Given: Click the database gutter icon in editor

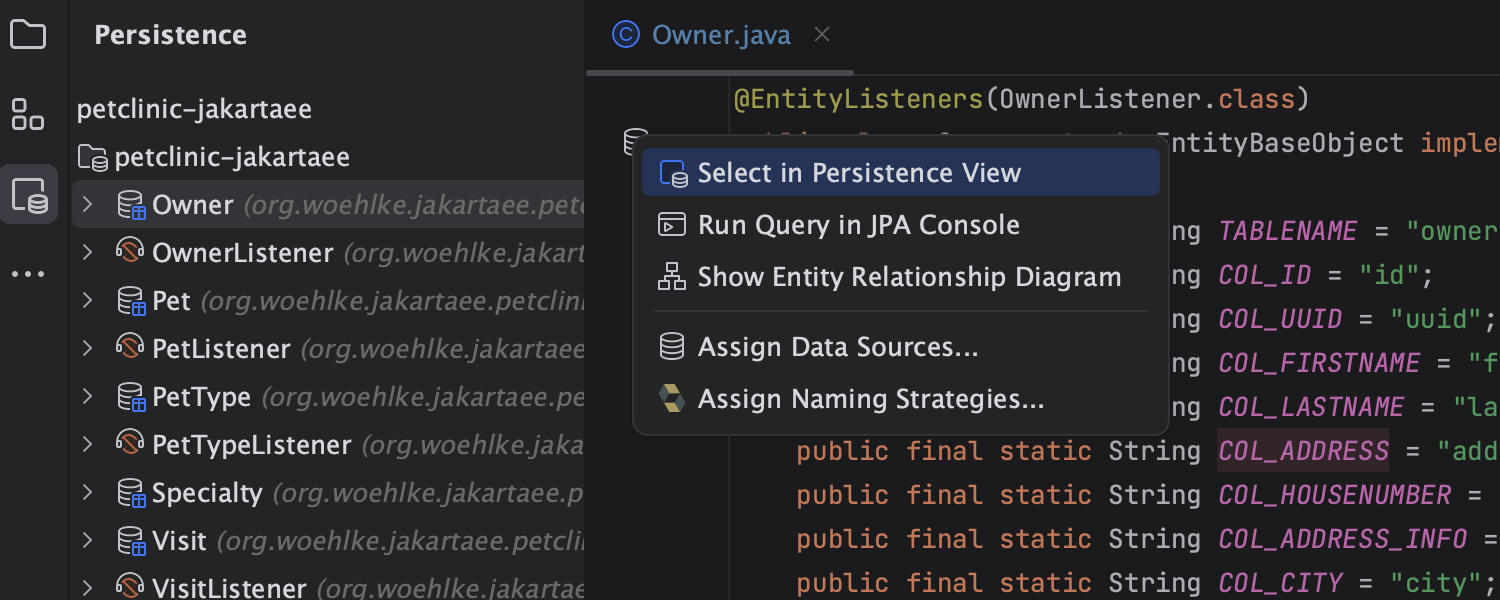Looking at the screenshot, I should [x=635, y=142].
